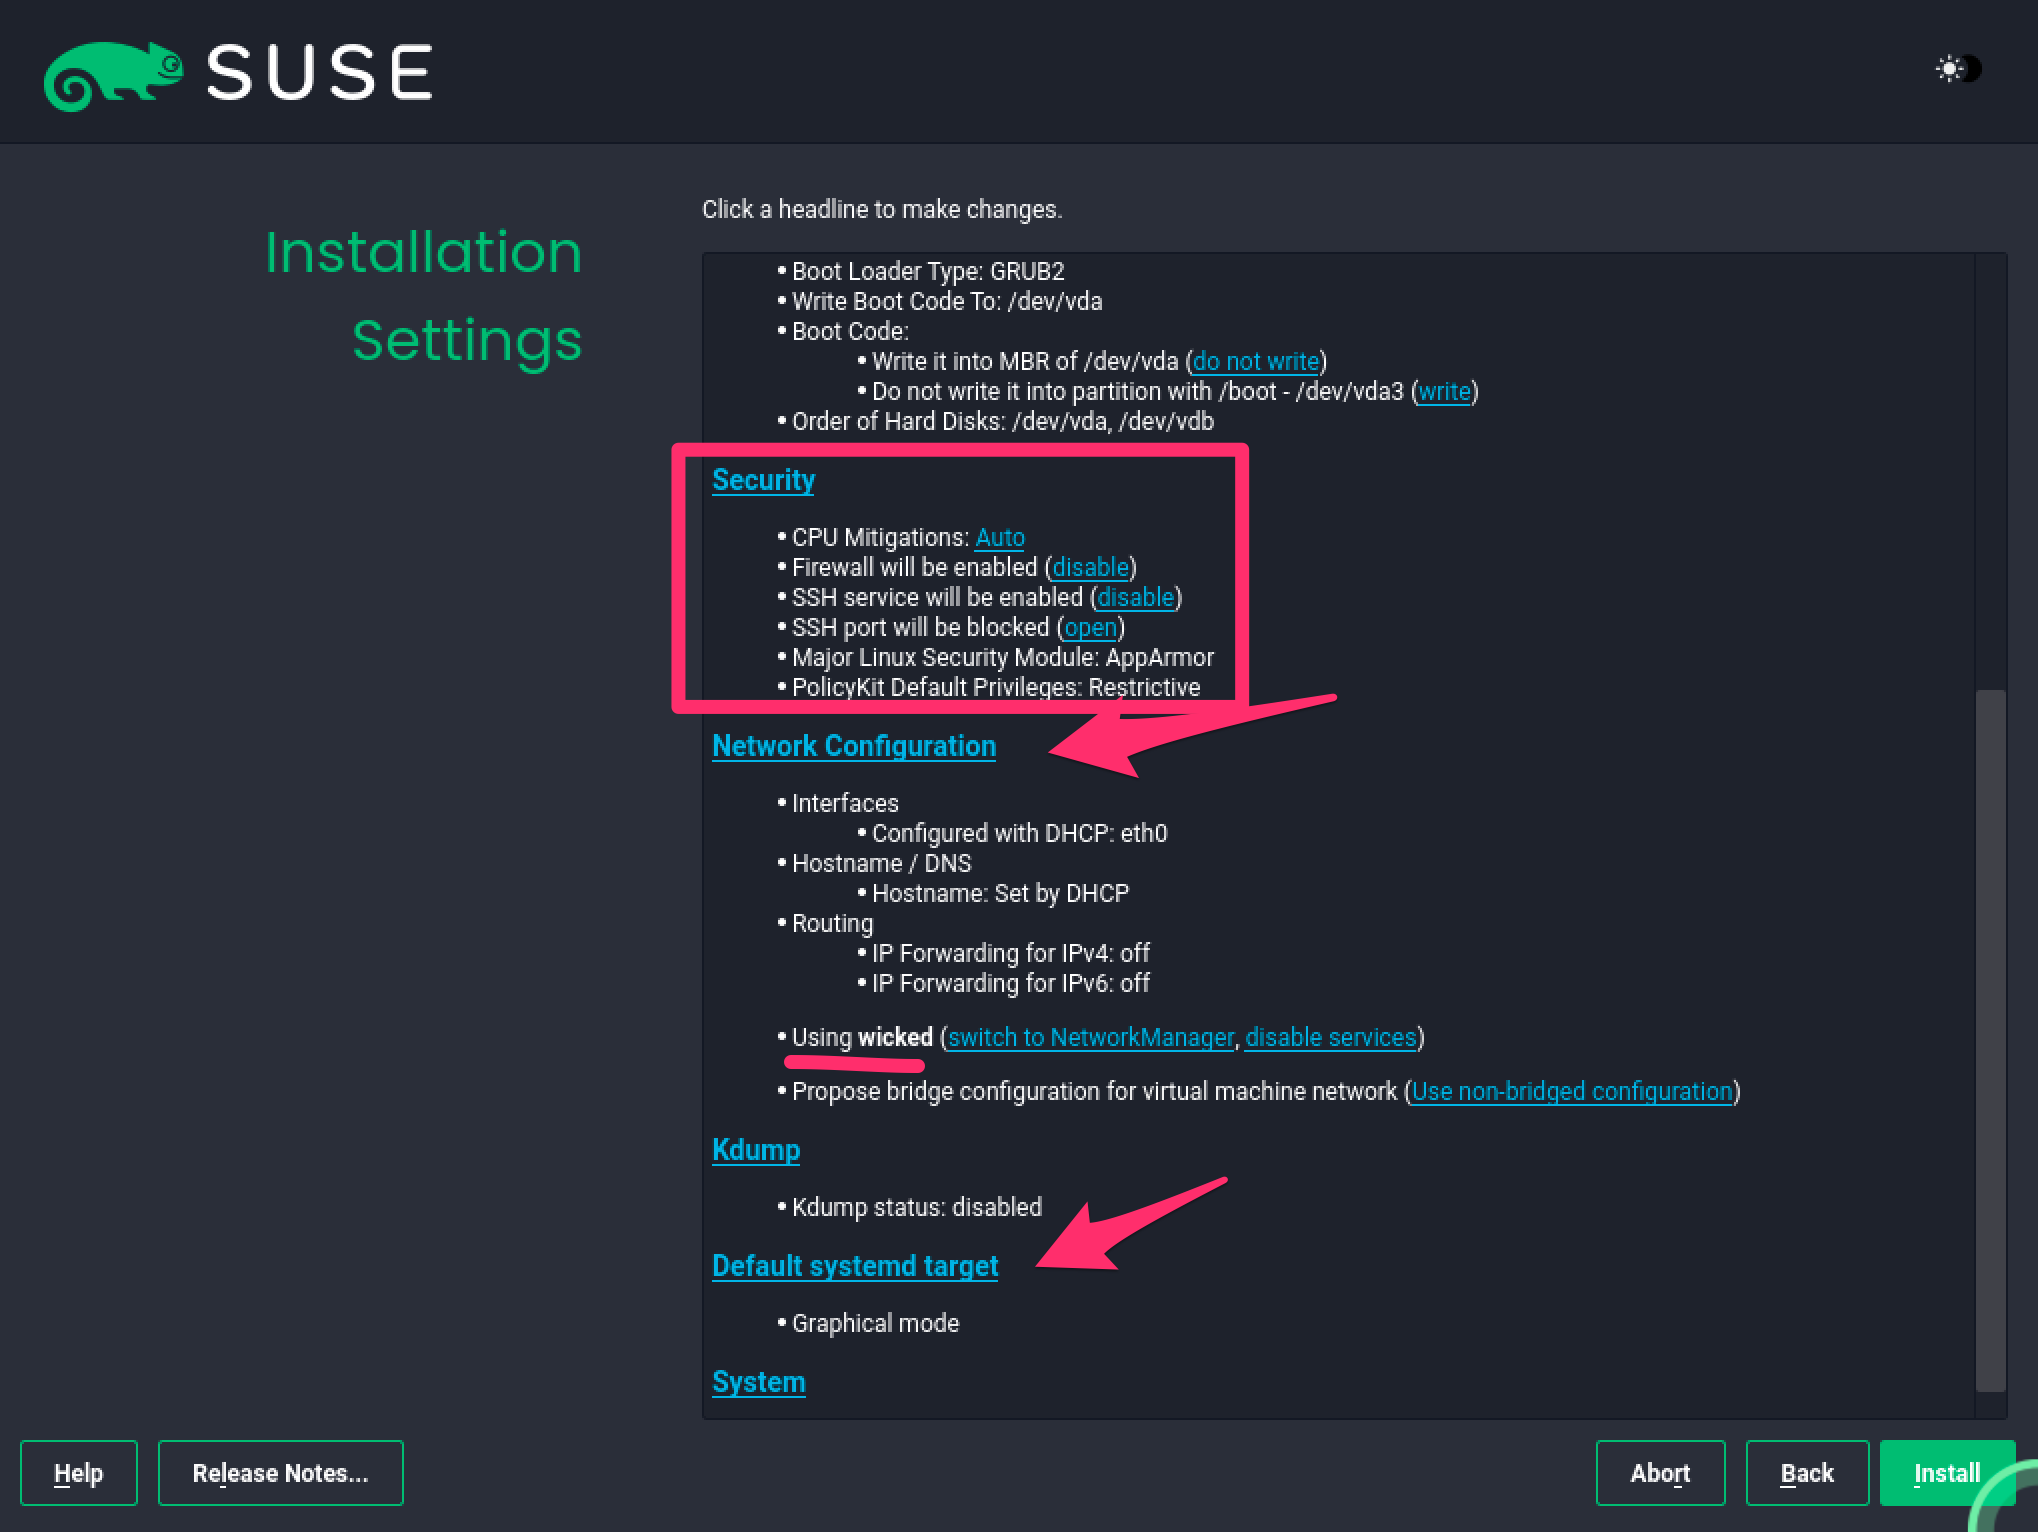Image resolution: width=2038 pixels, height=1532 pixels.
Task: Click the 'Routing' list item
Action: (832, 924)
